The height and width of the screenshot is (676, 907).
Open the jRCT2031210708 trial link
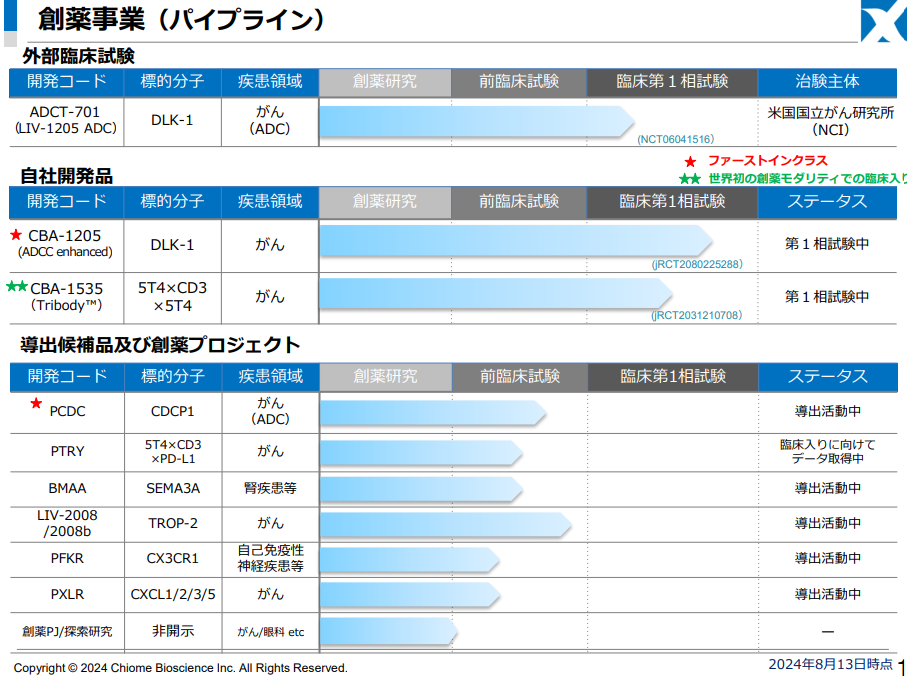[696, 315]
